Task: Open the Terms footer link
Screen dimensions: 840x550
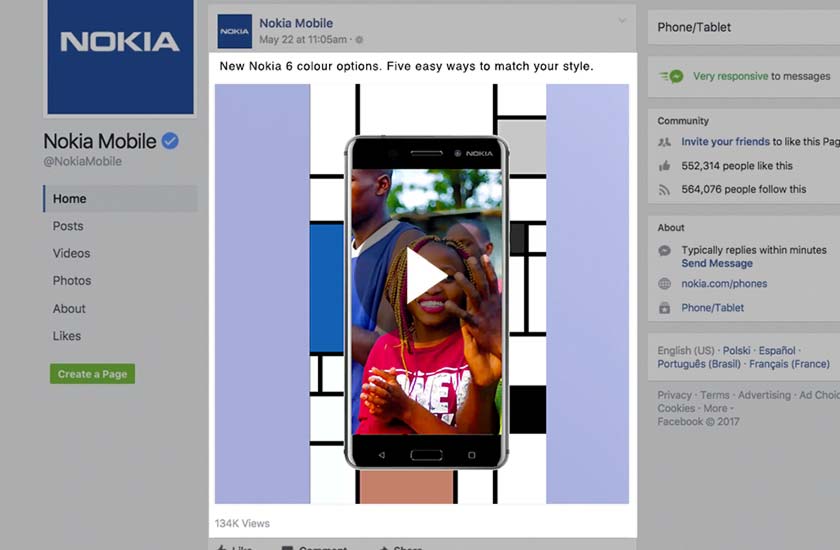Action: tap(715, 395)
